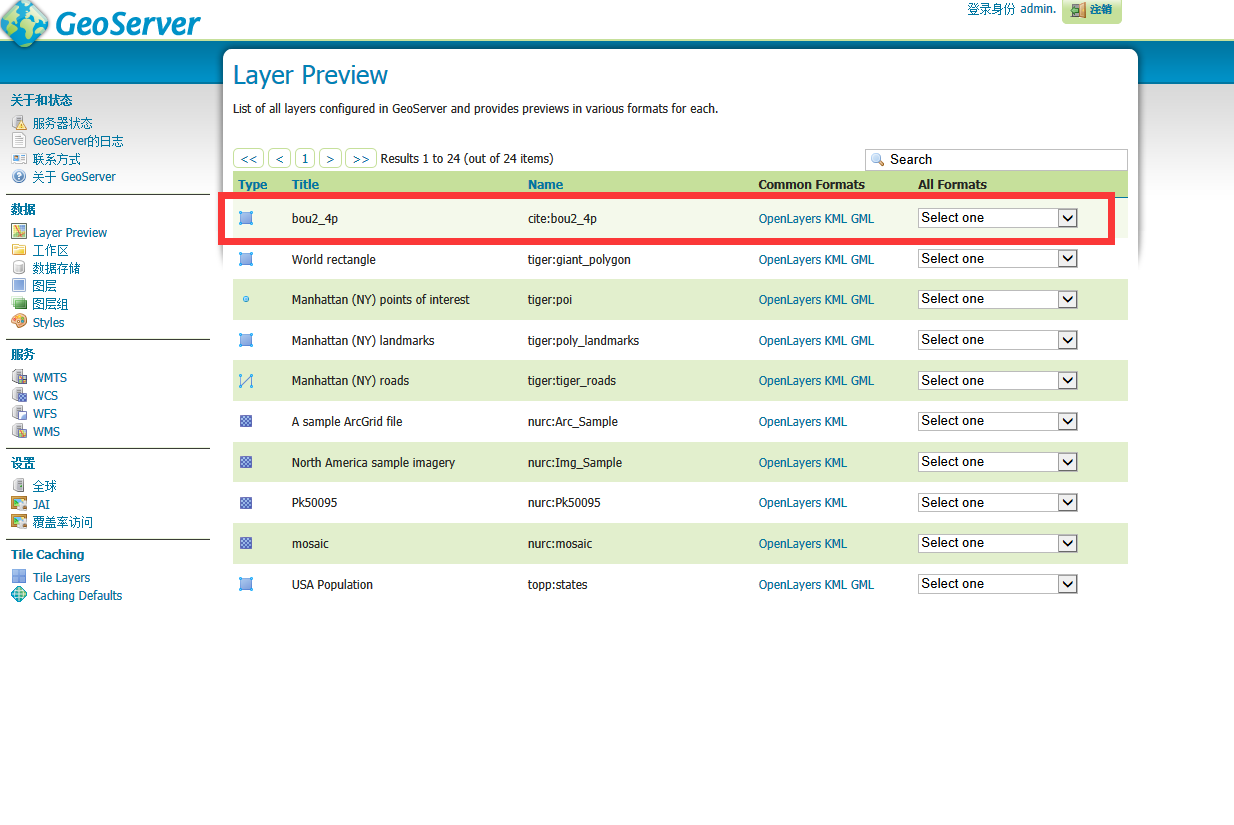The height and width of the screenshot is (825, 1234).
Task: Click the coverage access icon
Action: coord(19,522)
